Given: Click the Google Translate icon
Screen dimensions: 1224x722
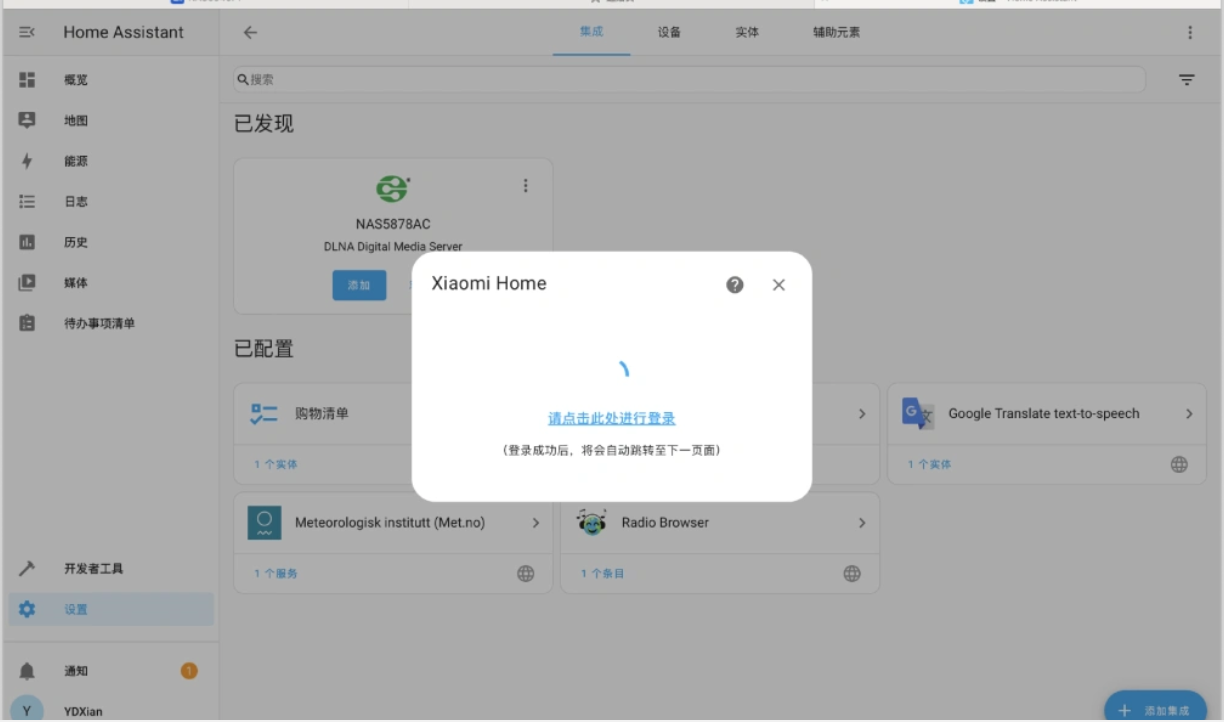Looking at the screenshot, I should 918,414.
